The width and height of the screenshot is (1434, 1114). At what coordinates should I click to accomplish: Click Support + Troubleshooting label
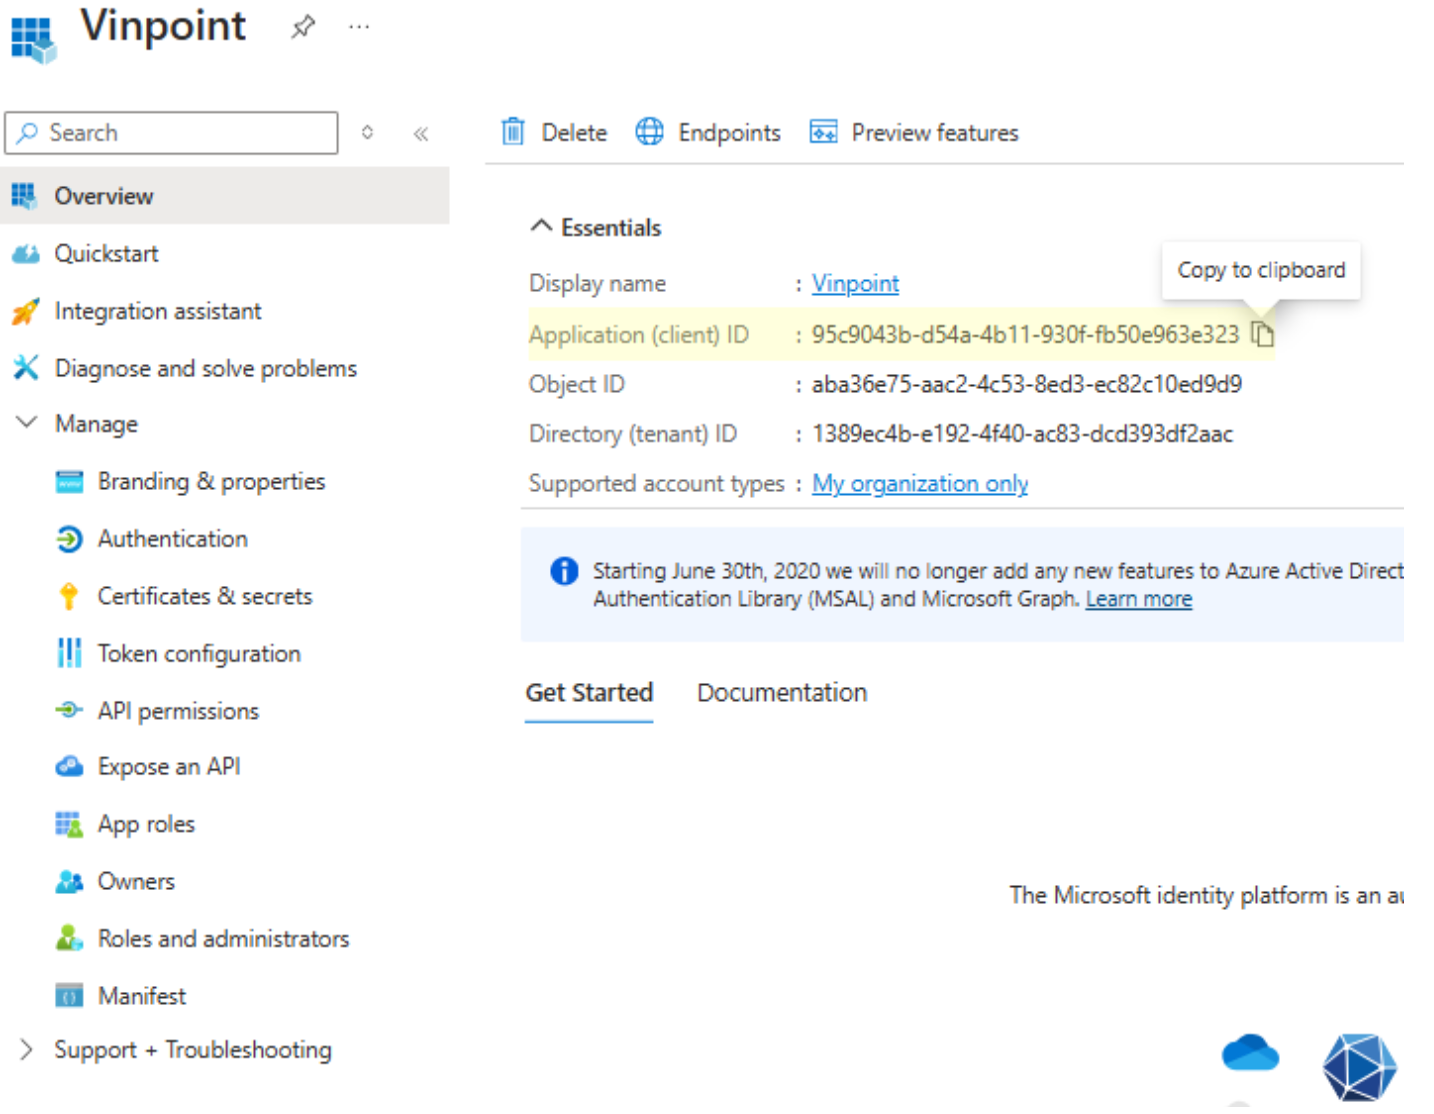click(193, 1050)
